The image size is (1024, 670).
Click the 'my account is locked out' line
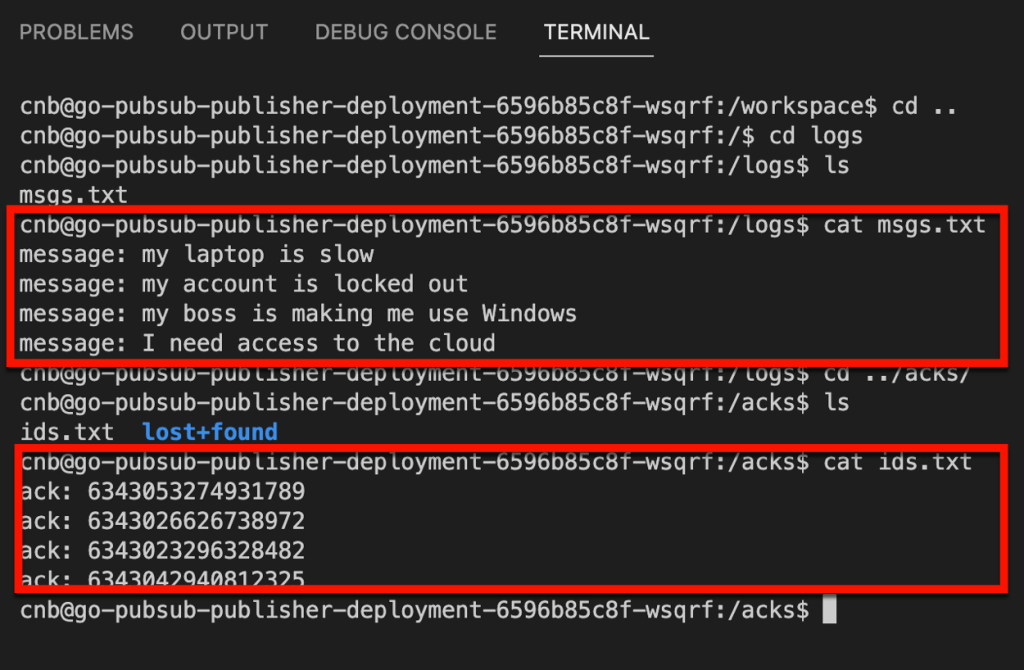point(304,284)
